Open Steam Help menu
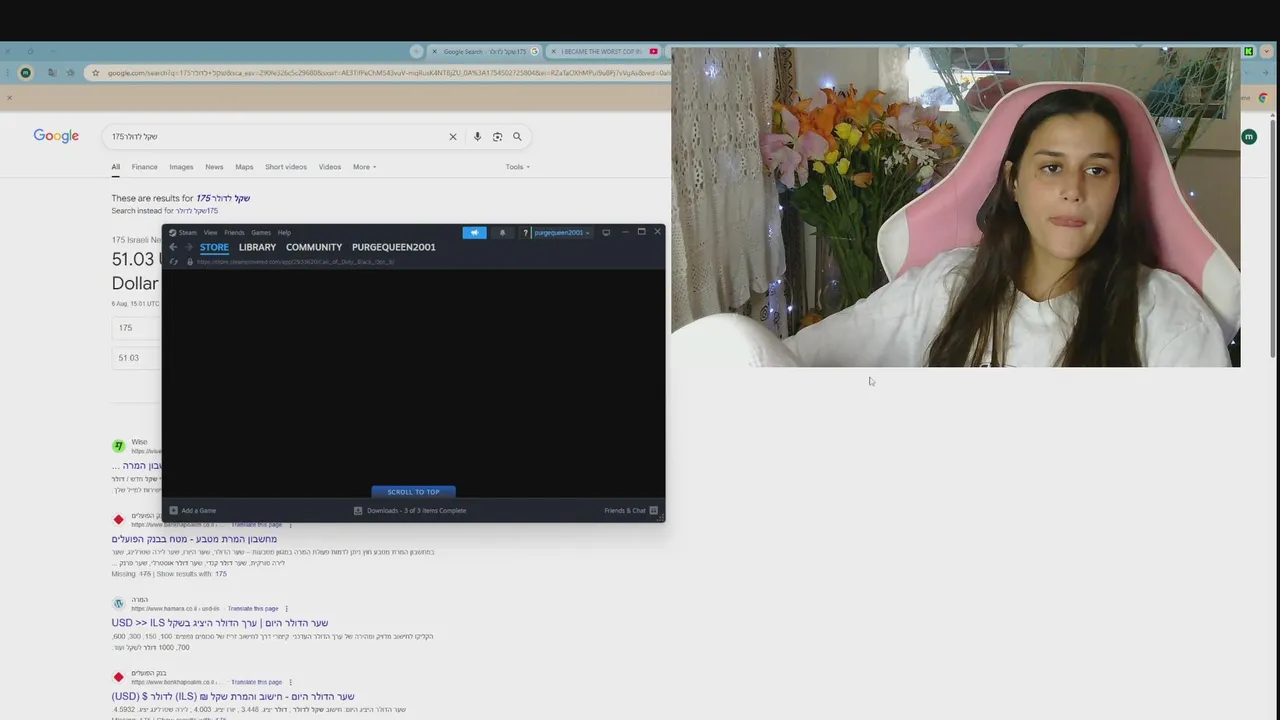The height and width of the screenshot is (720, 1280). pyautogui.click(x=284, y=232)
